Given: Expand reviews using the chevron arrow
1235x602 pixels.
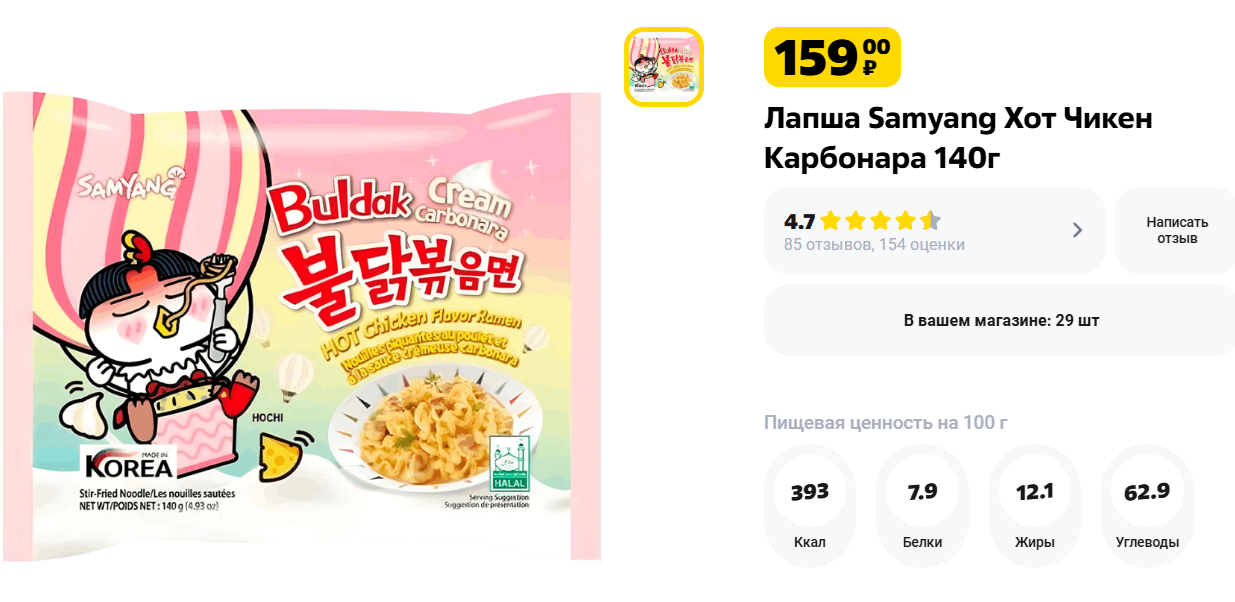Looking at the screenshot, I should click(1077, 230).
